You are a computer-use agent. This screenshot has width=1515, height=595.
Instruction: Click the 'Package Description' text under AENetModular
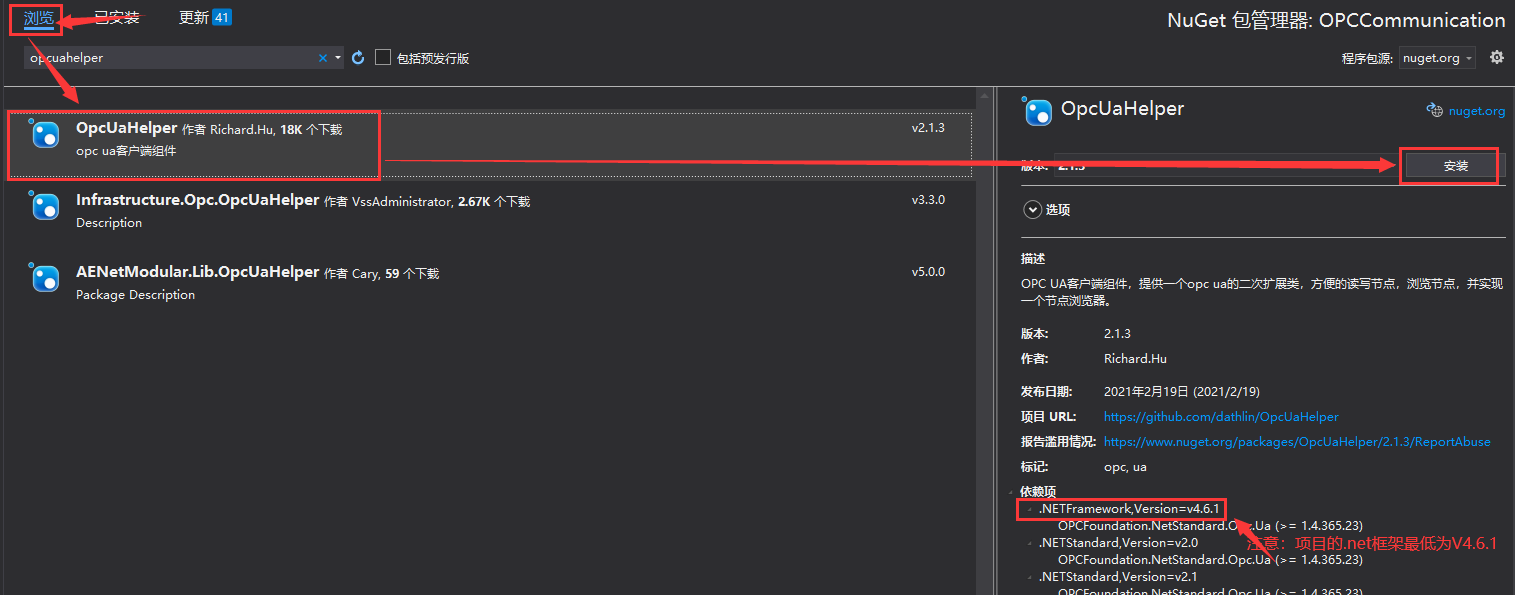135,295
